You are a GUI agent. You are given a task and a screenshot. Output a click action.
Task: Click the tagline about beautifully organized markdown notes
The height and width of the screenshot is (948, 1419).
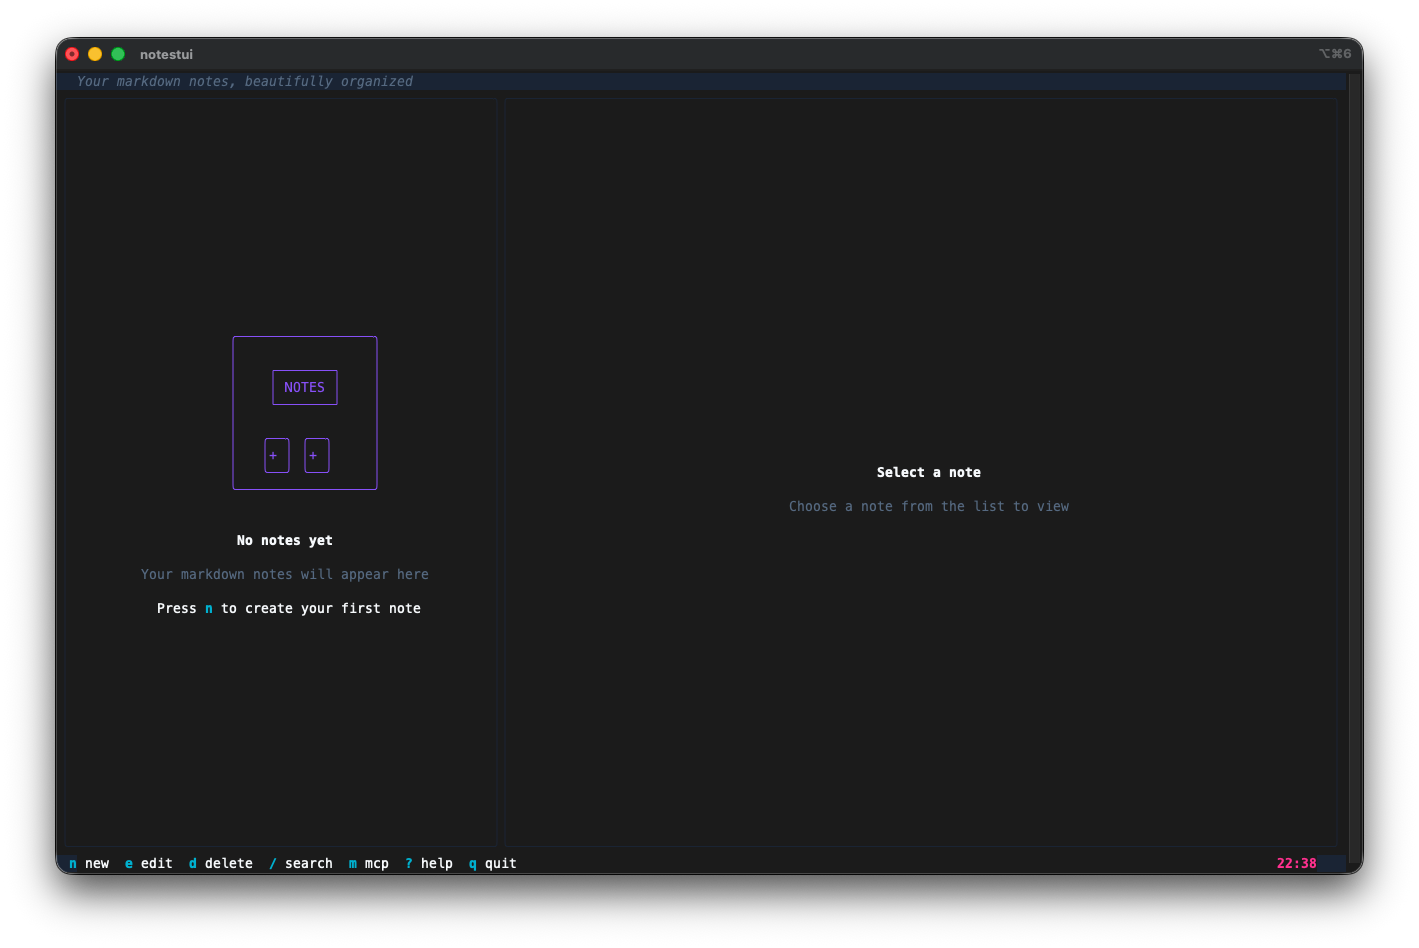[x=243, y=81]
